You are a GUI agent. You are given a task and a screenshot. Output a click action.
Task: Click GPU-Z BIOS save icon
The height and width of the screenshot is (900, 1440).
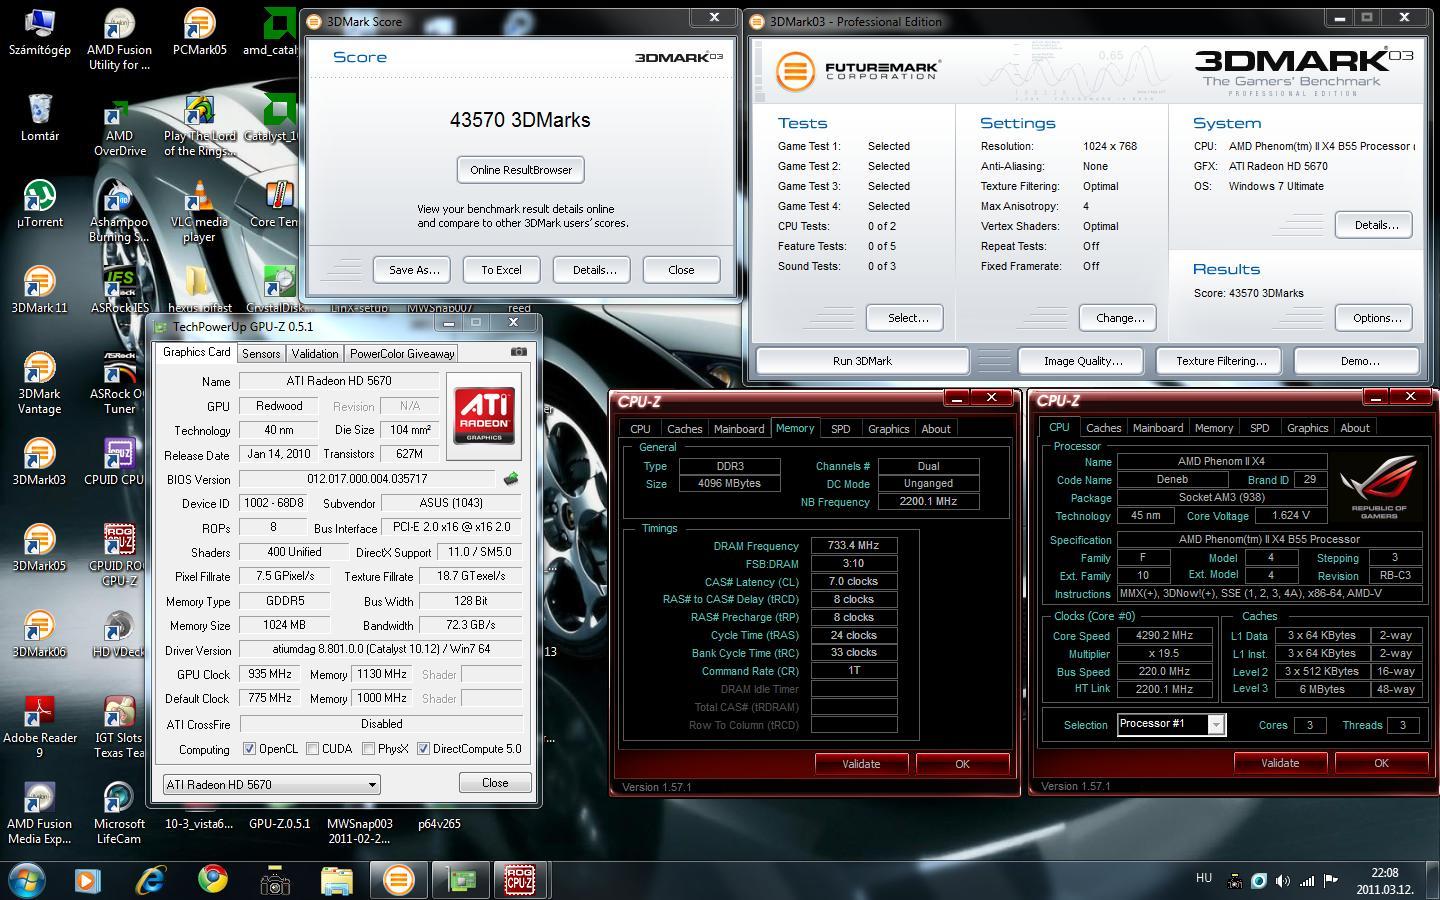pos(511,479)
